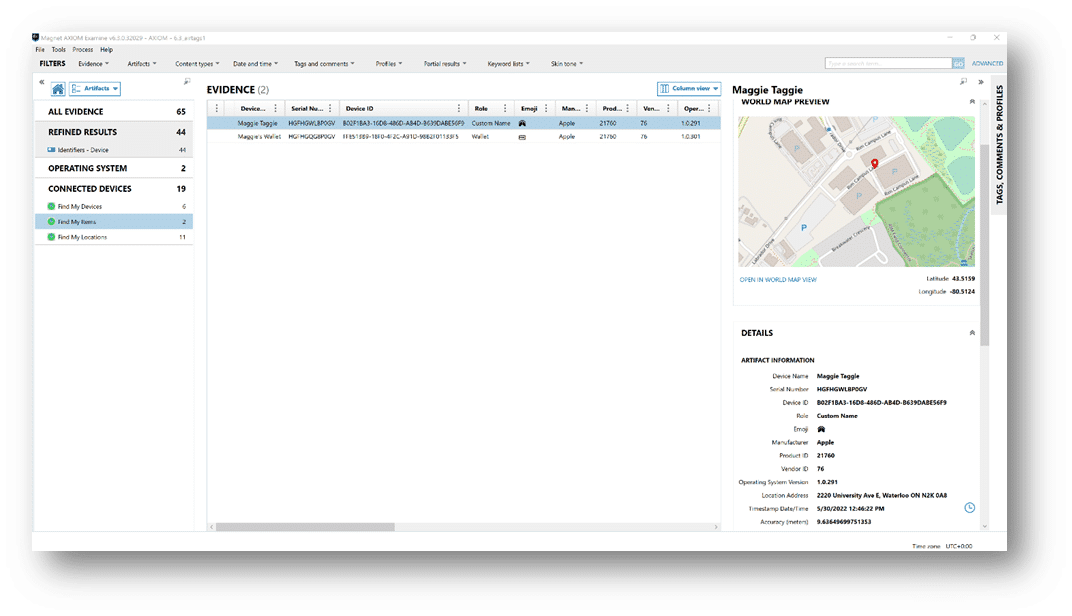
Task: Open the Serial Number column options menu
Action: click(330, 109)
